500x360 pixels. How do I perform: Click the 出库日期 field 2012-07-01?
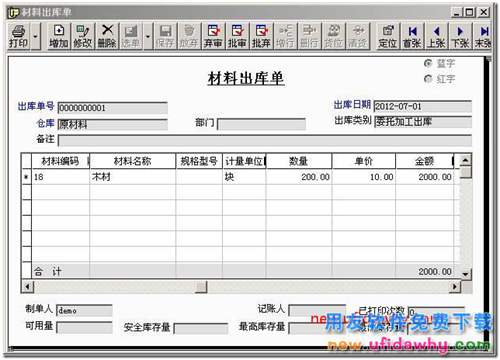click(x=422, y=107)
